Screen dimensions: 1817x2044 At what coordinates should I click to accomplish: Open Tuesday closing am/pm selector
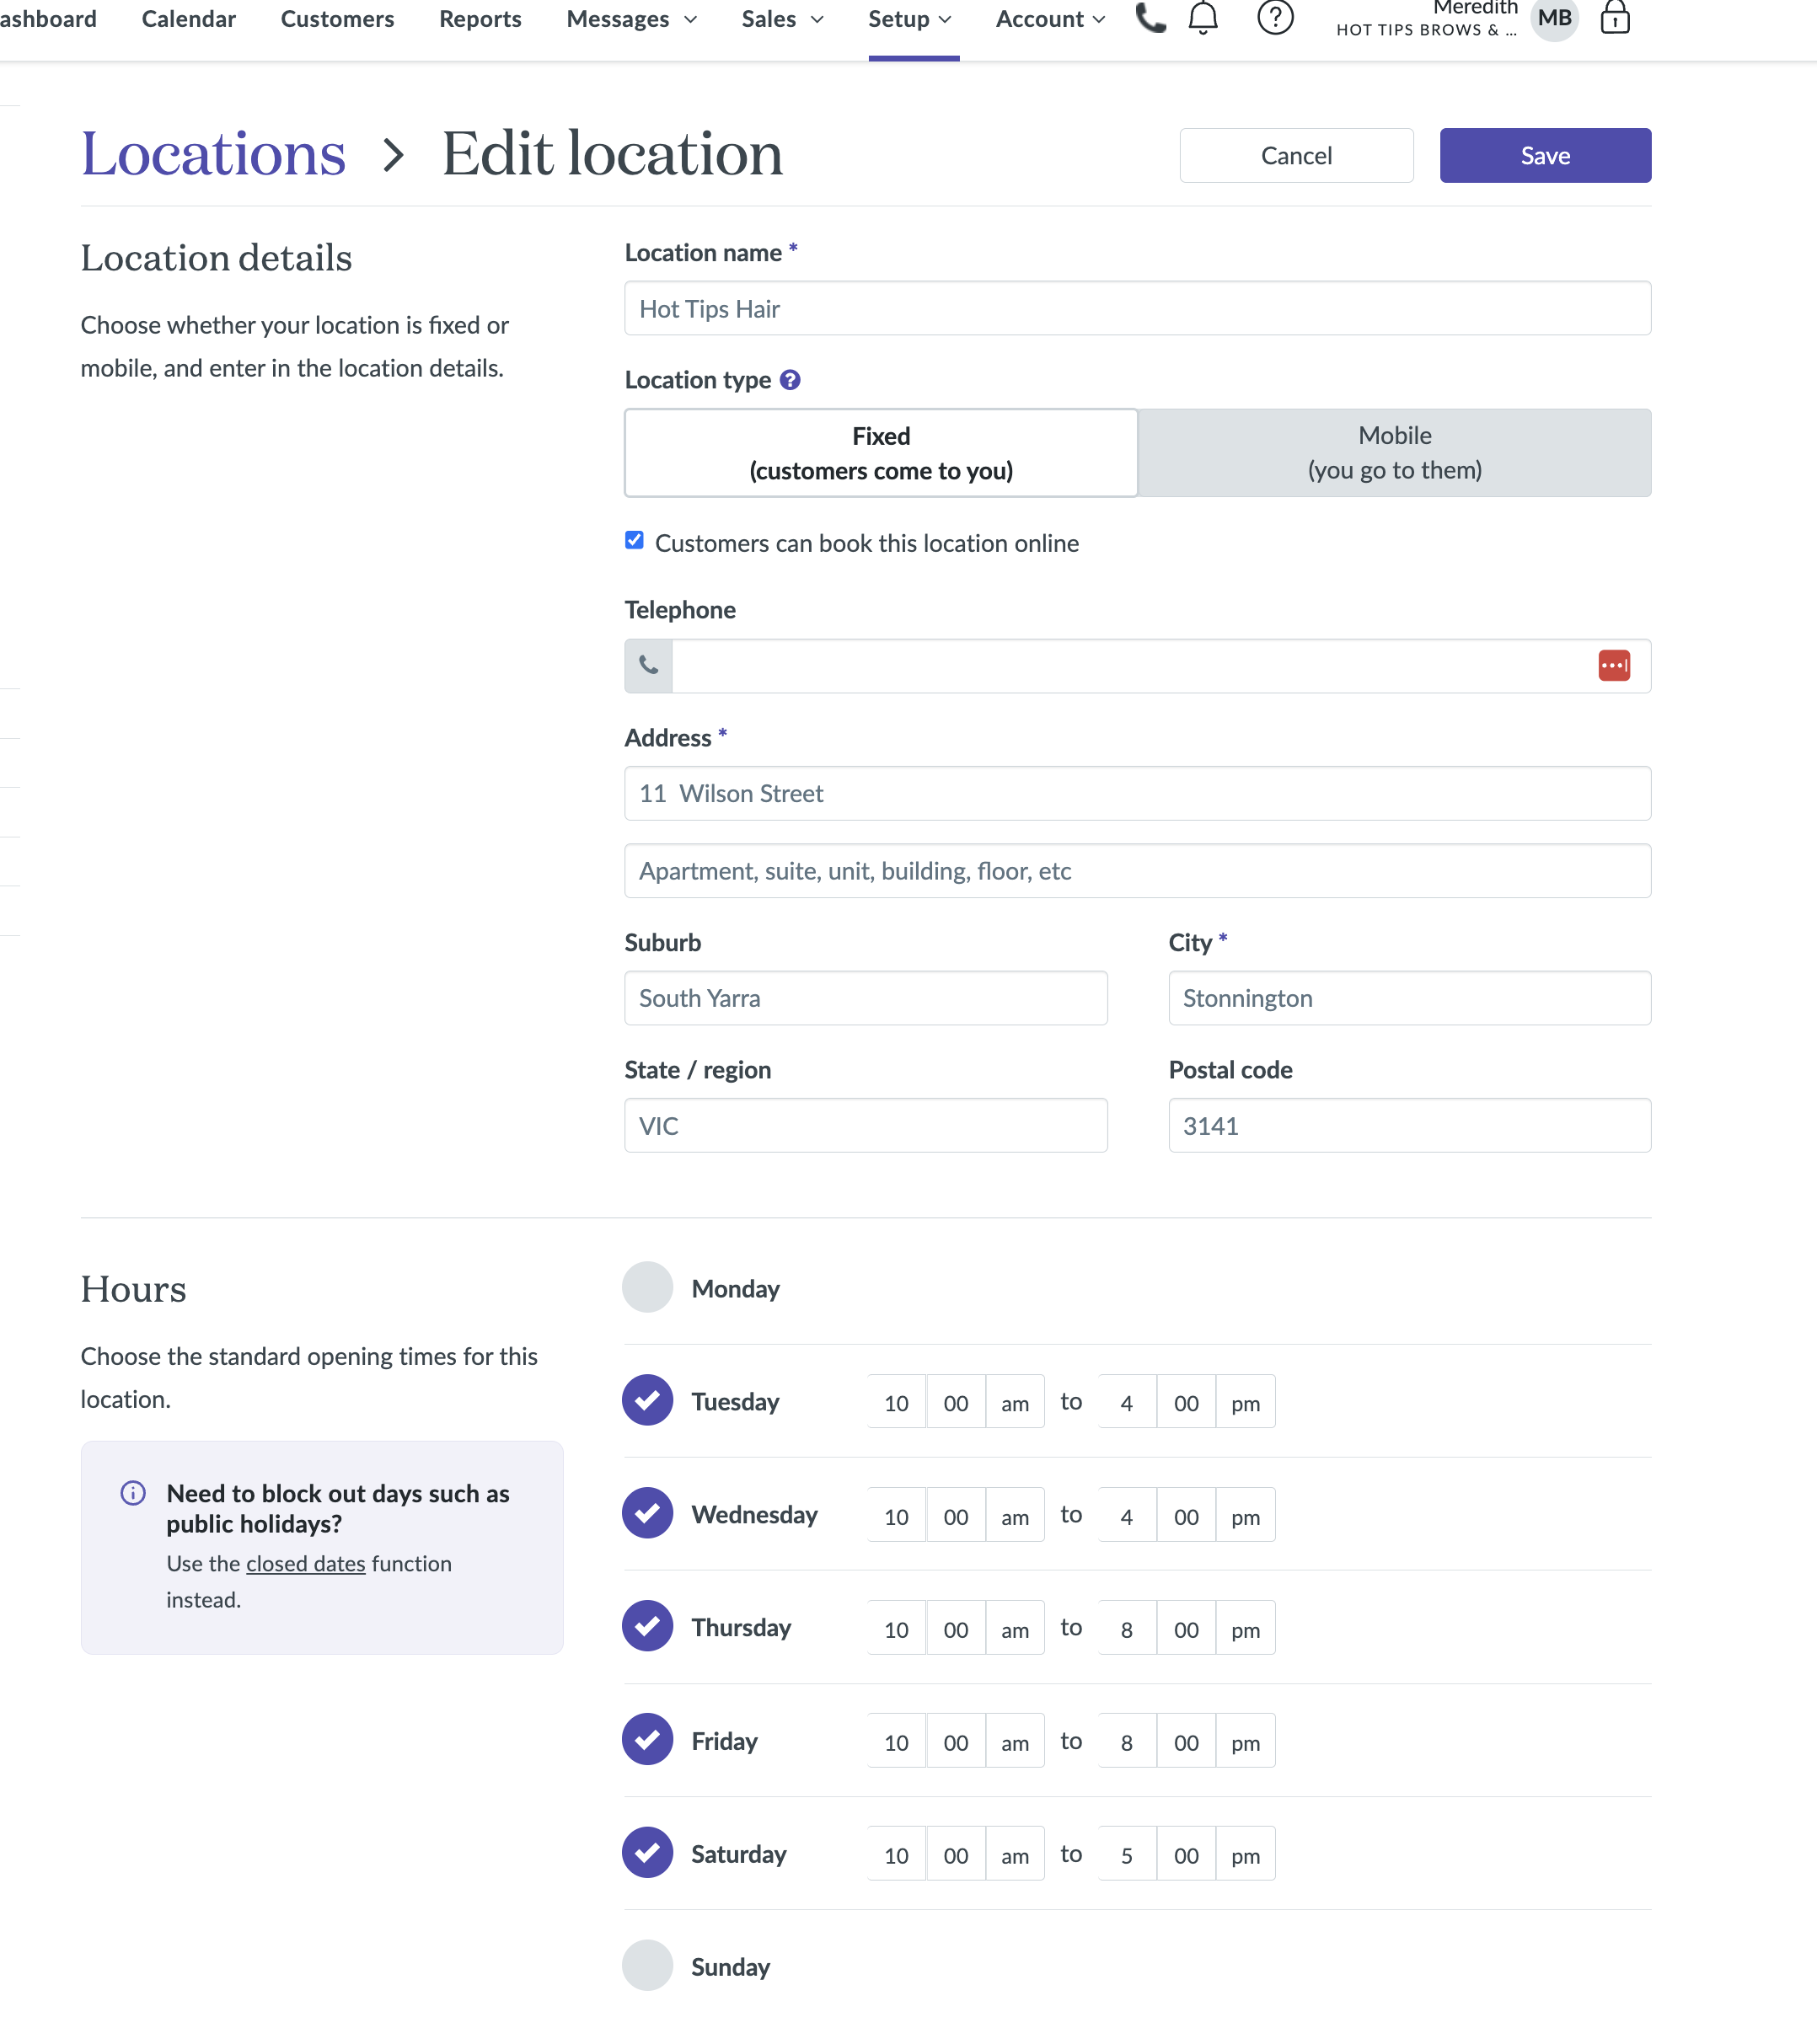pos(1244,1403)
